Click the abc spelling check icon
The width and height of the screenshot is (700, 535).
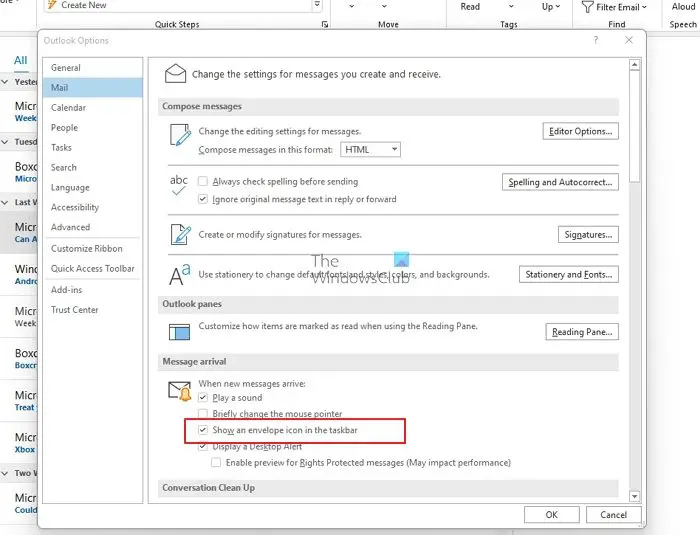179,185
